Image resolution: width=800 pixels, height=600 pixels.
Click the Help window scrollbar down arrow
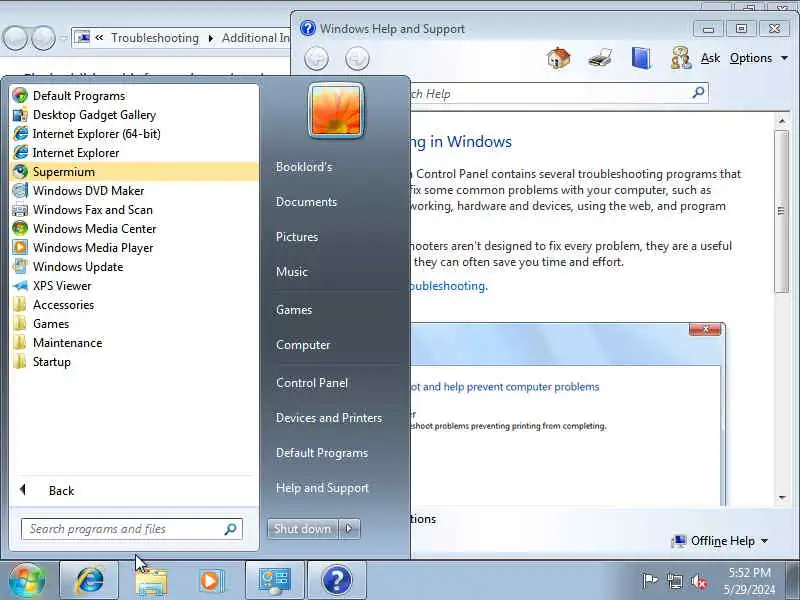782,498
